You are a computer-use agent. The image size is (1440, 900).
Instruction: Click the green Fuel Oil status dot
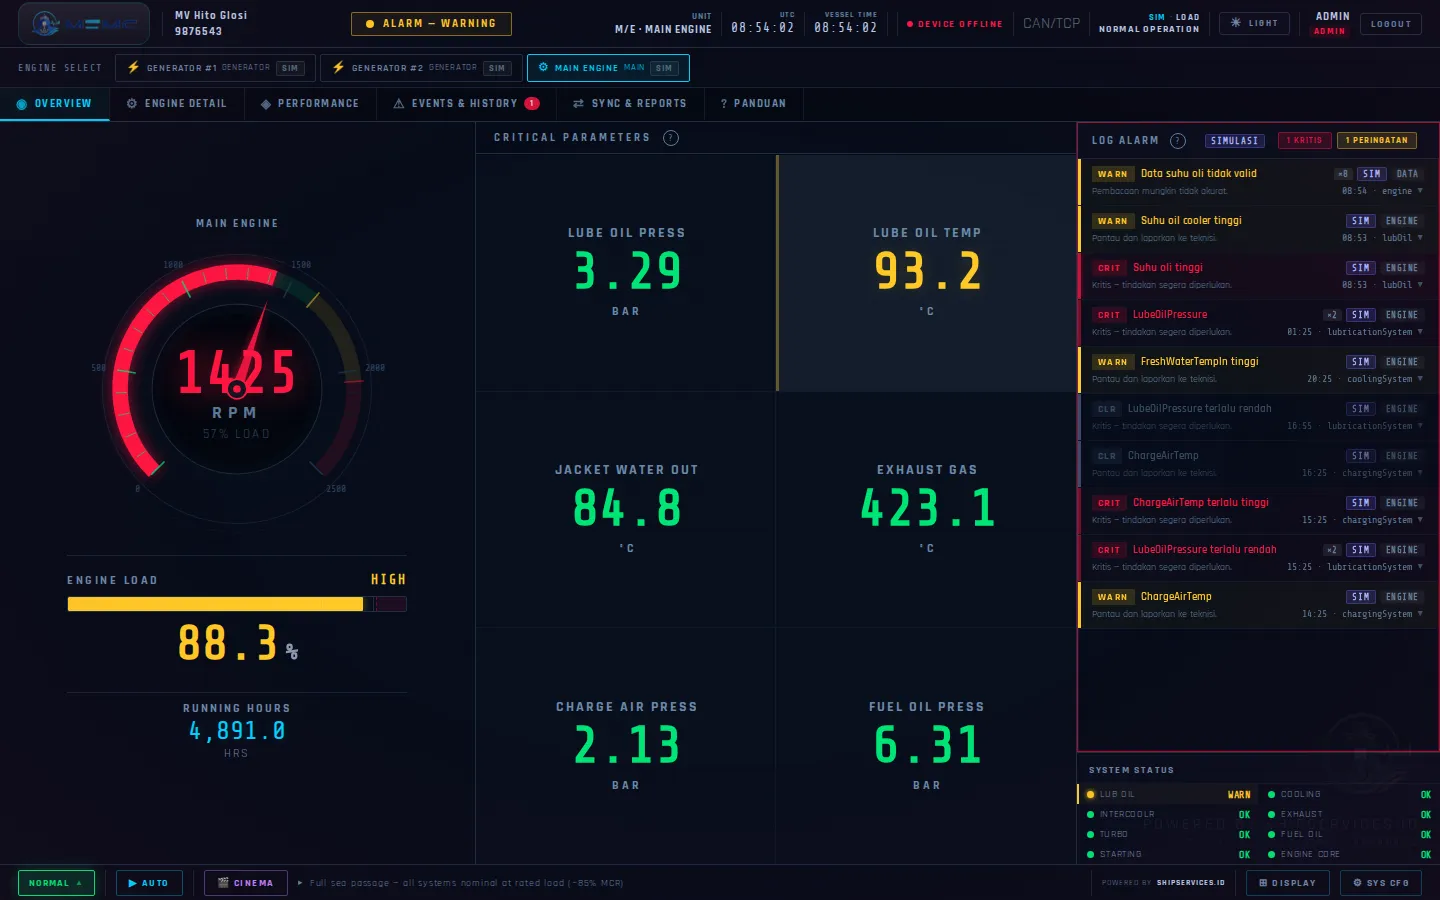point(1271,835)
